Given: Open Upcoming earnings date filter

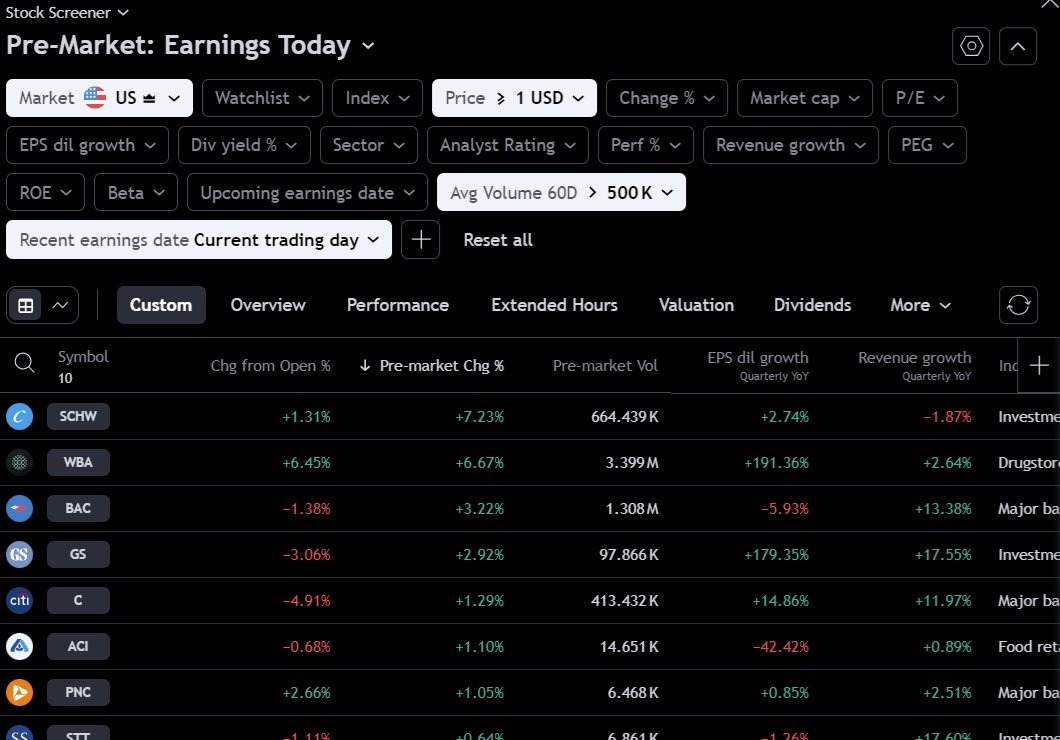Looking at the screenshot, I should pos(307,192).
